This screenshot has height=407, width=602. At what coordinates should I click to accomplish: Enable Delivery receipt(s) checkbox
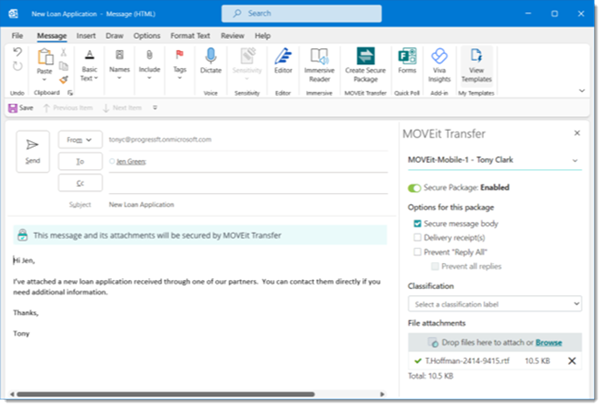click(x=417, y=238)
